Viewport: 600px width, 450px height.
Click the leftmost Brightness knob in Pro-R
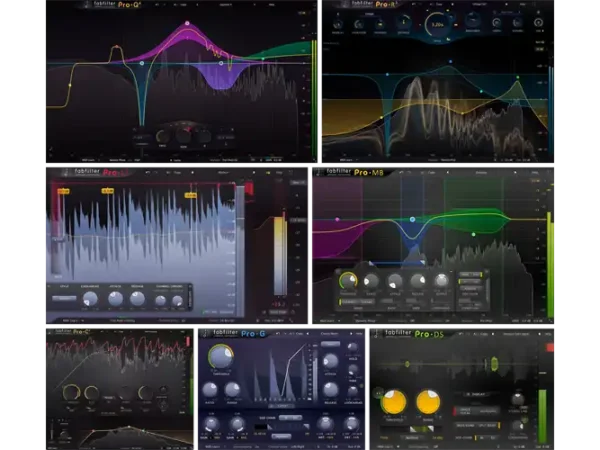(x=338, y=24)
